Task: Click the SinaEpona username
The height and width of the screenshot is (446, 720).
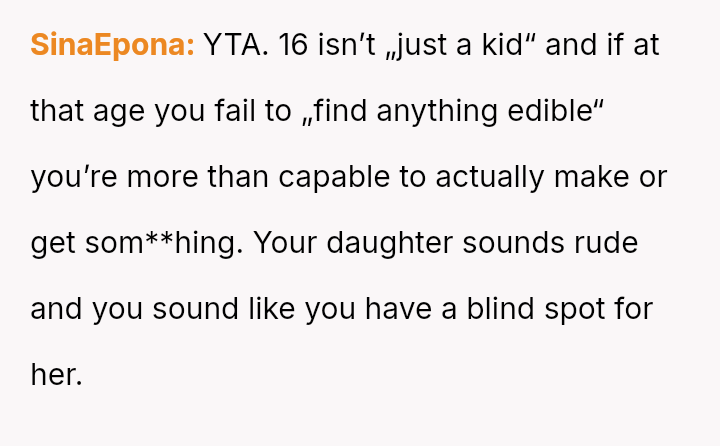Action: click(x=112, y=46)
